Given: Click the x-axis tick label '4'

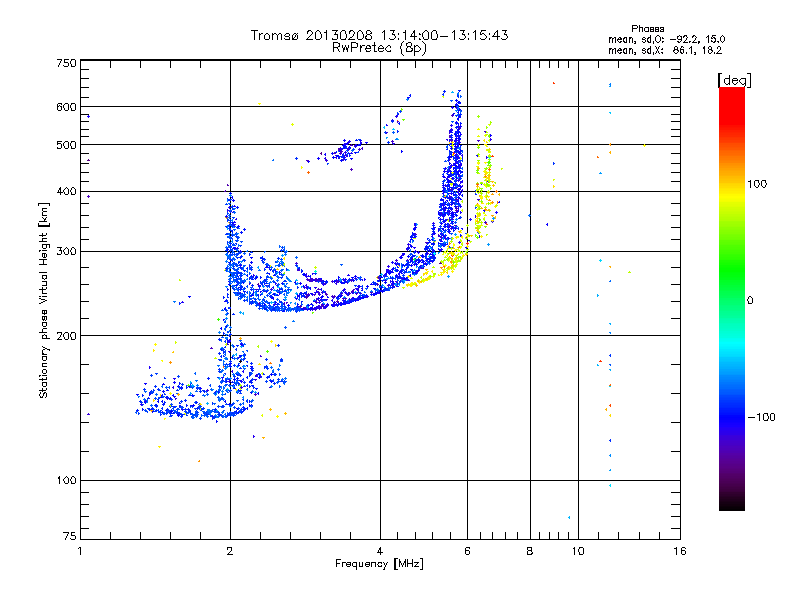Looking at the screenshot, I should coord(380,551).
